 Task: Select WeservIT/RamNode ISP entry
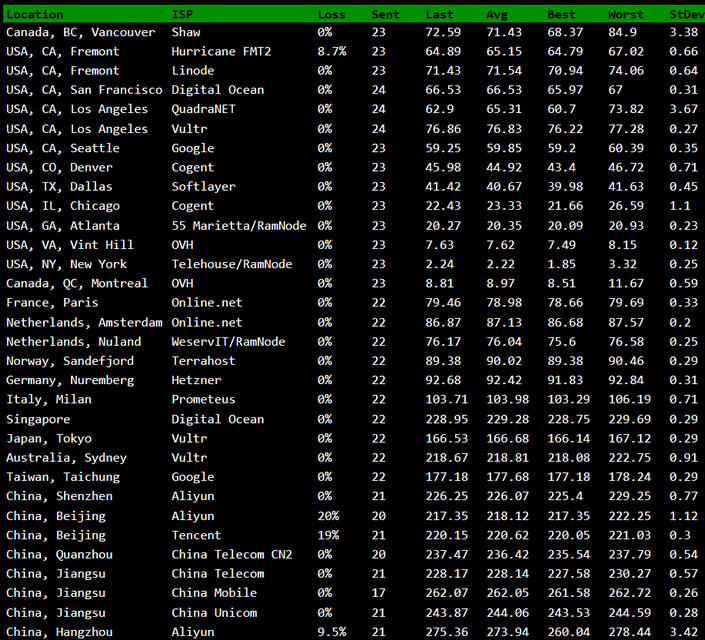point(228,342)
